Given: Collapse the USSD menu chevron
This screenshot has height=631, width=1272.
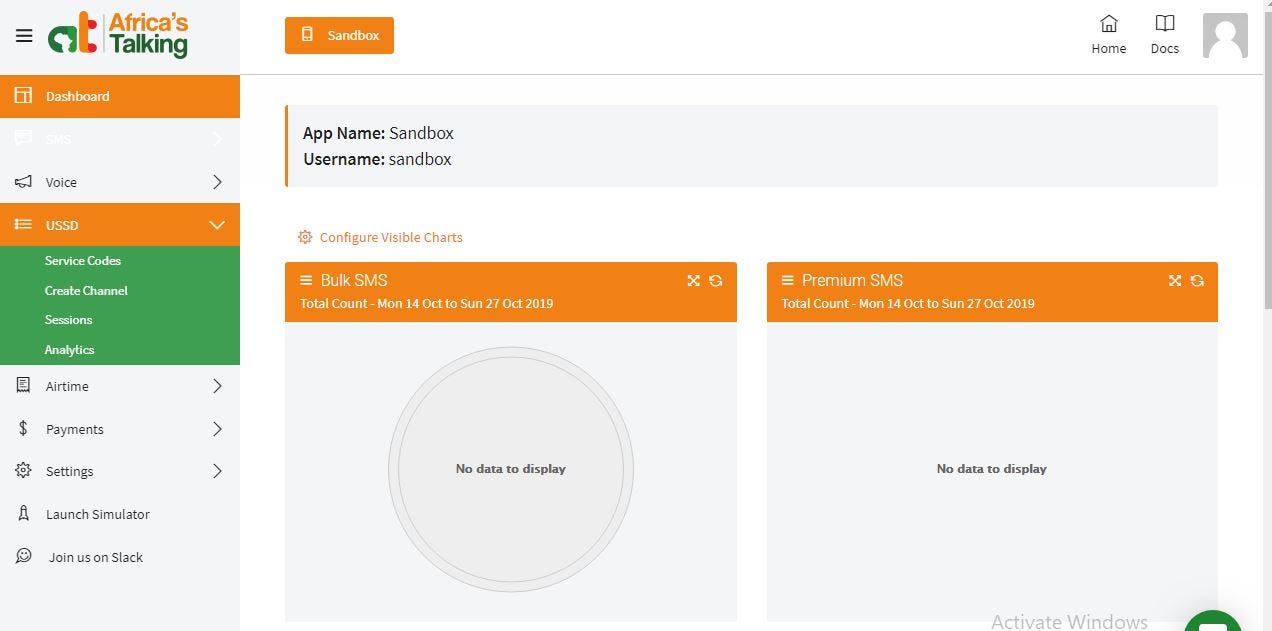Looking at the screenshot, I should coord(217,225).
